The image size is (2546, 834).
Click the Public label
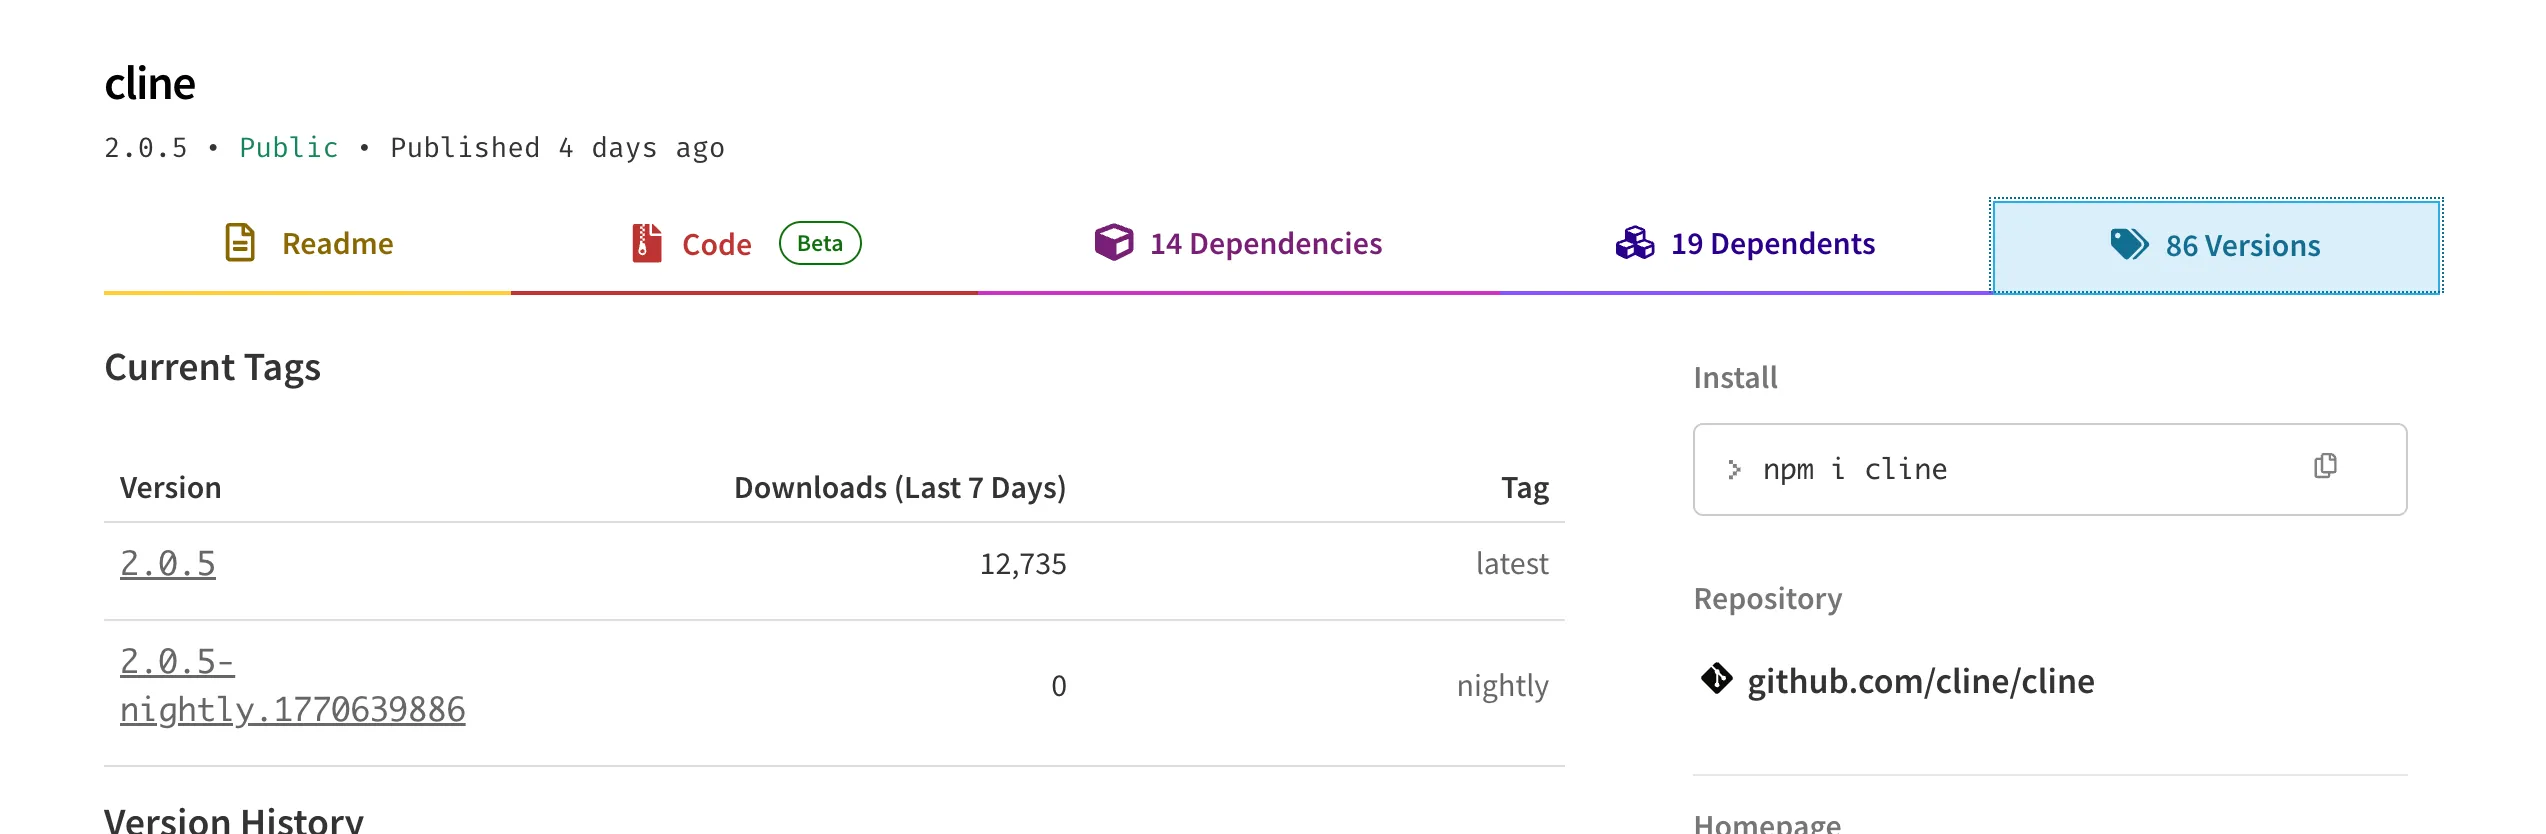click(288, 147)
